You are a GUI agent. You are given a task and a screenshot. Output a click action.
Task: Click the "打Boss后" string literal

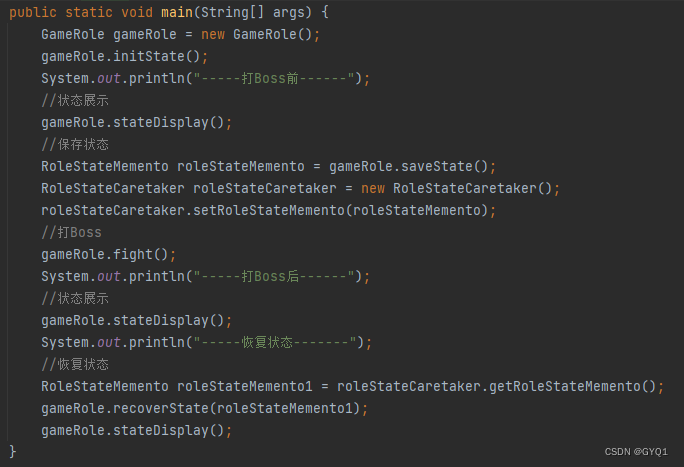tap(274, 276)
